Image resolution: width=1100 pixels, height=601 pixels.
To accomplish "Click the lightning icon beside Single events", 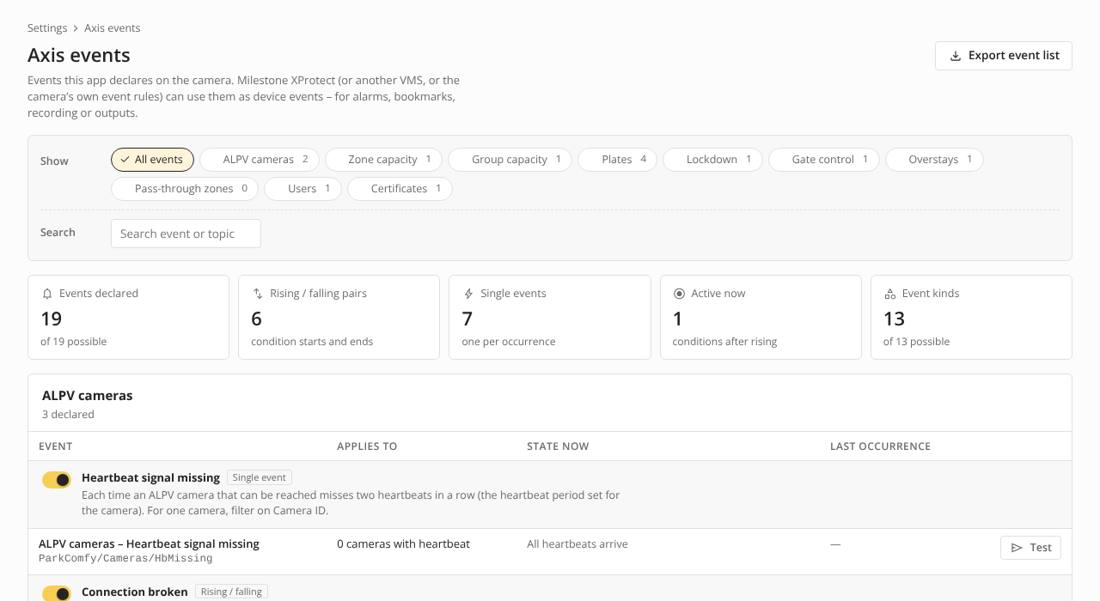I will pos(469,294).
